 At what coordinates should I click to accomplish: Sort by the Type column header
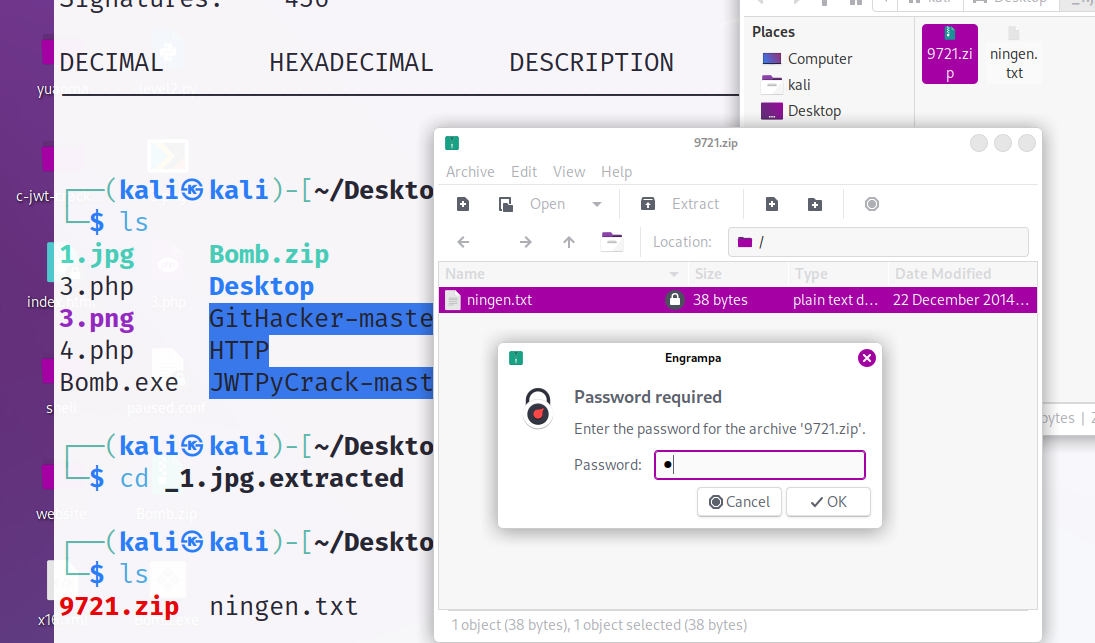pos(838,274)
